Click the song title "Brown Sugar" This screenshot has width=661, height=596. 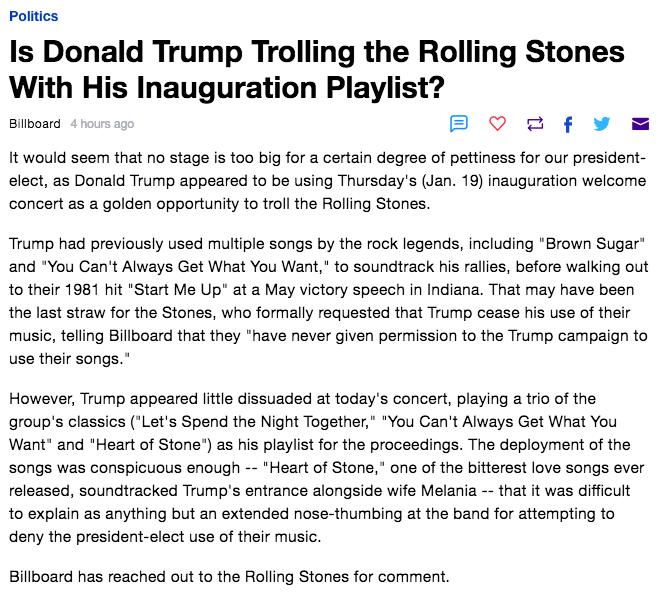click(x=593, y=244)
